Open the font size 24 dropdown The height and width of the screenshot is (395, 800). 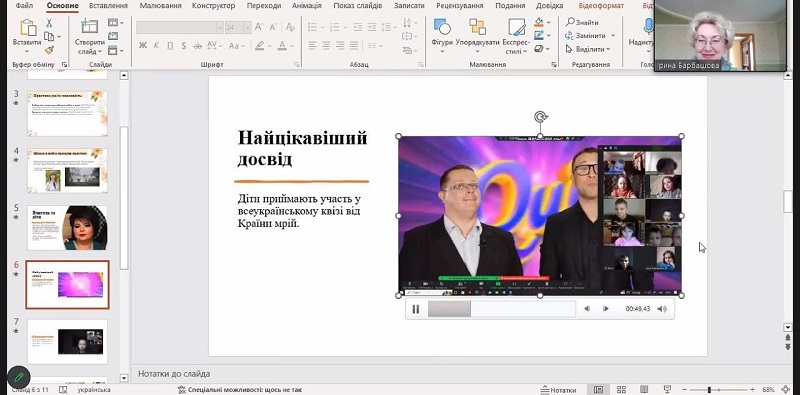point(248,28)
